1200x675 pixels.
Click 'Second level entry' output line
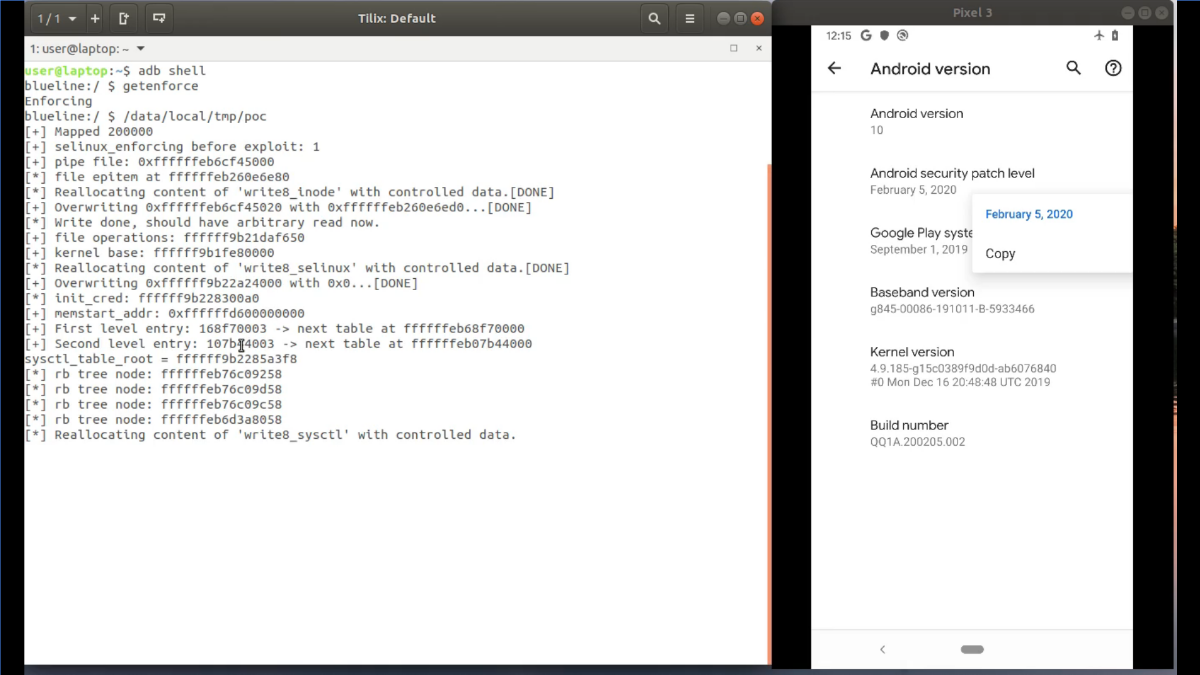tap(278, 343)
